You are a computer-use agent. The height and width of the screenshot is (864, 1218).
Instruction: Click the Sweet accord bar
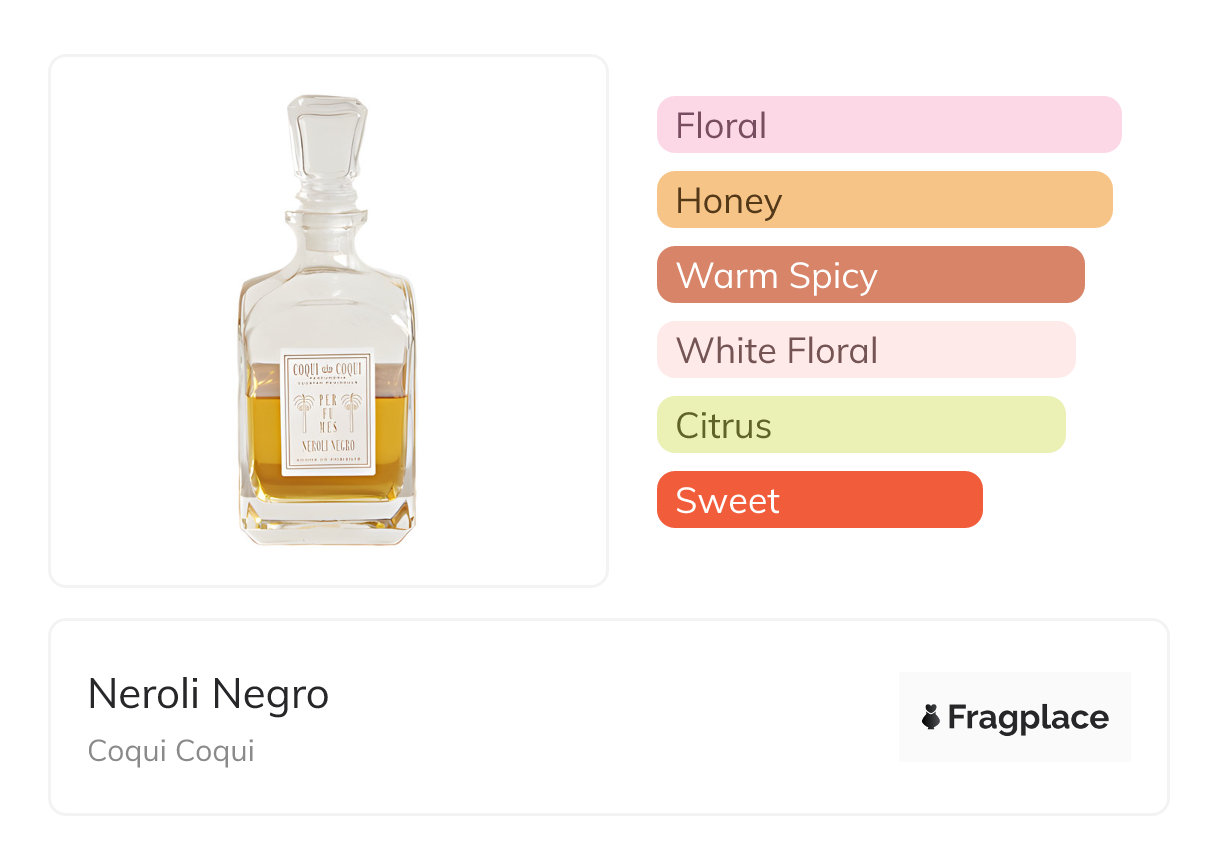click(819, 500)
